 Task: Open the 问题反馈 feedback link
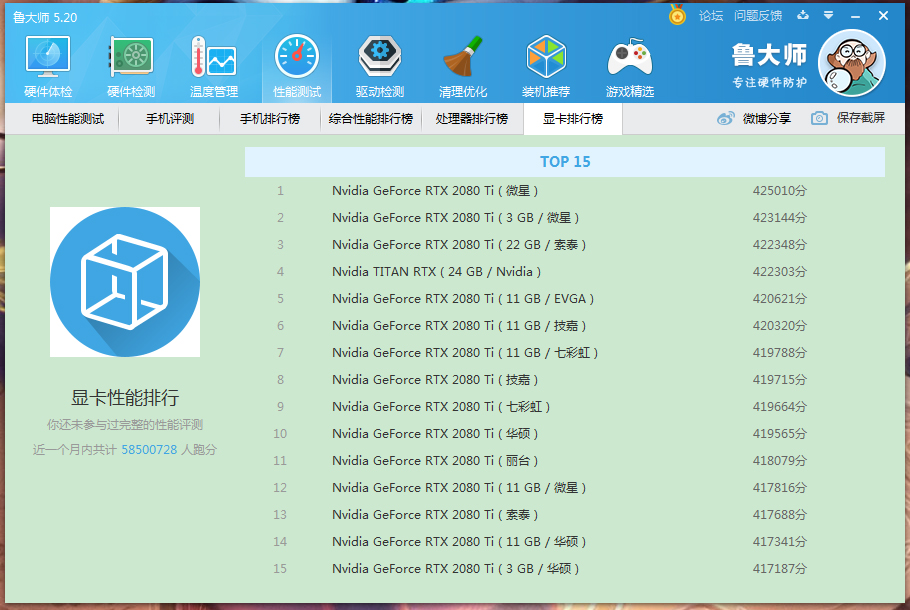pyautogui.click(x=758, y=15)
